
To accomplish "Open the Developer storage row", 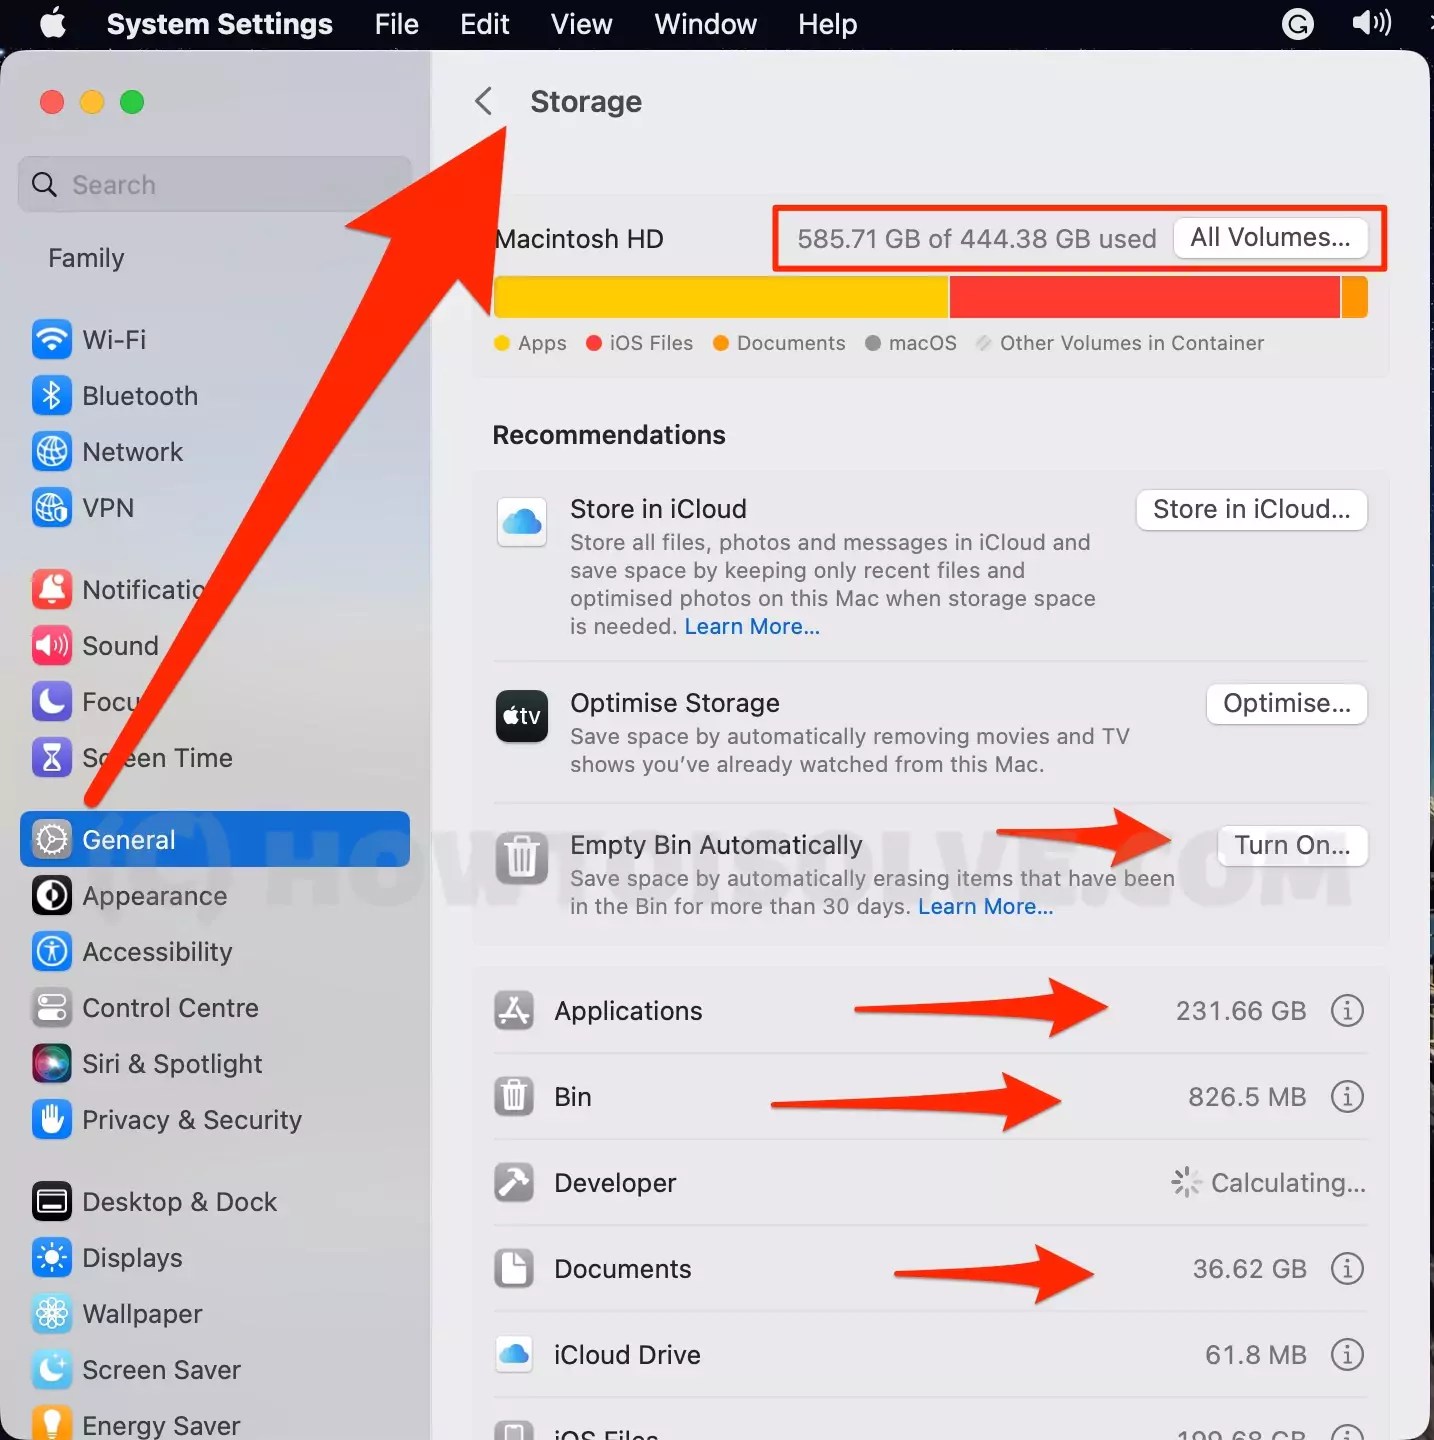I will (x=930, y=1183).
